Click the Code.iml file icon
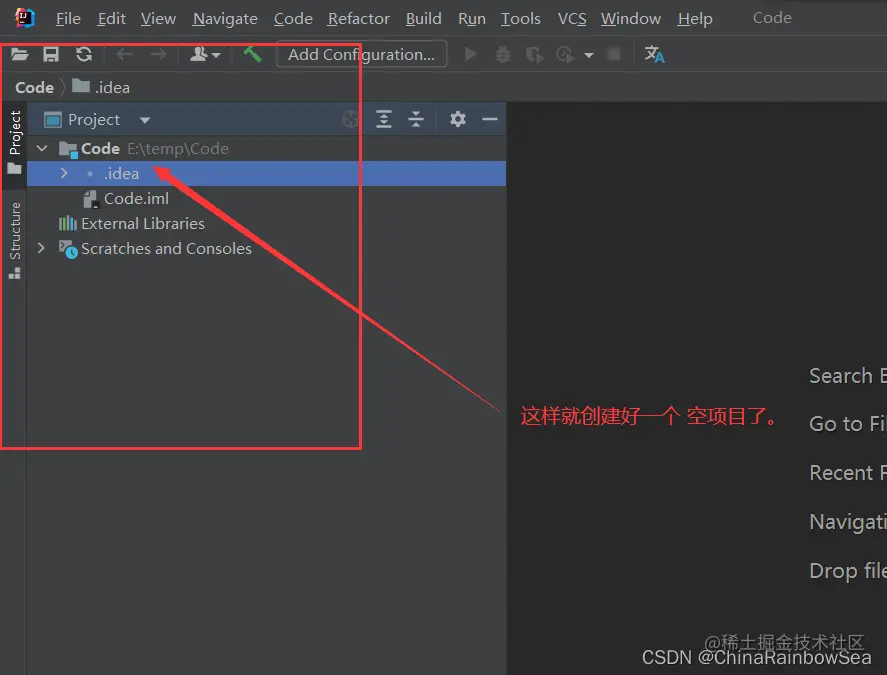Screen dimensions: 887x675 tap(91, 199)
